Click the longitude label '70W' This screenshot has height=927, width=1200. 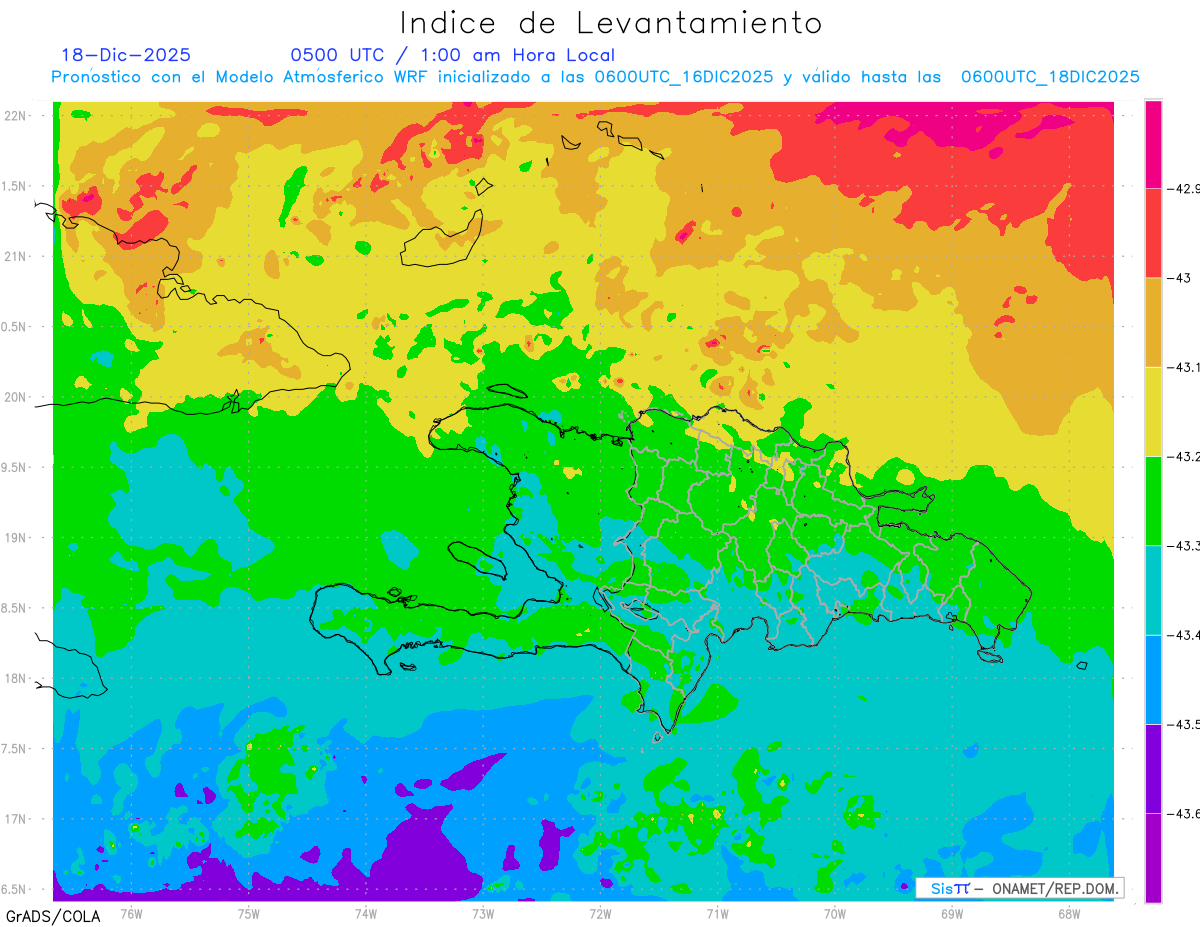[835, 914]
